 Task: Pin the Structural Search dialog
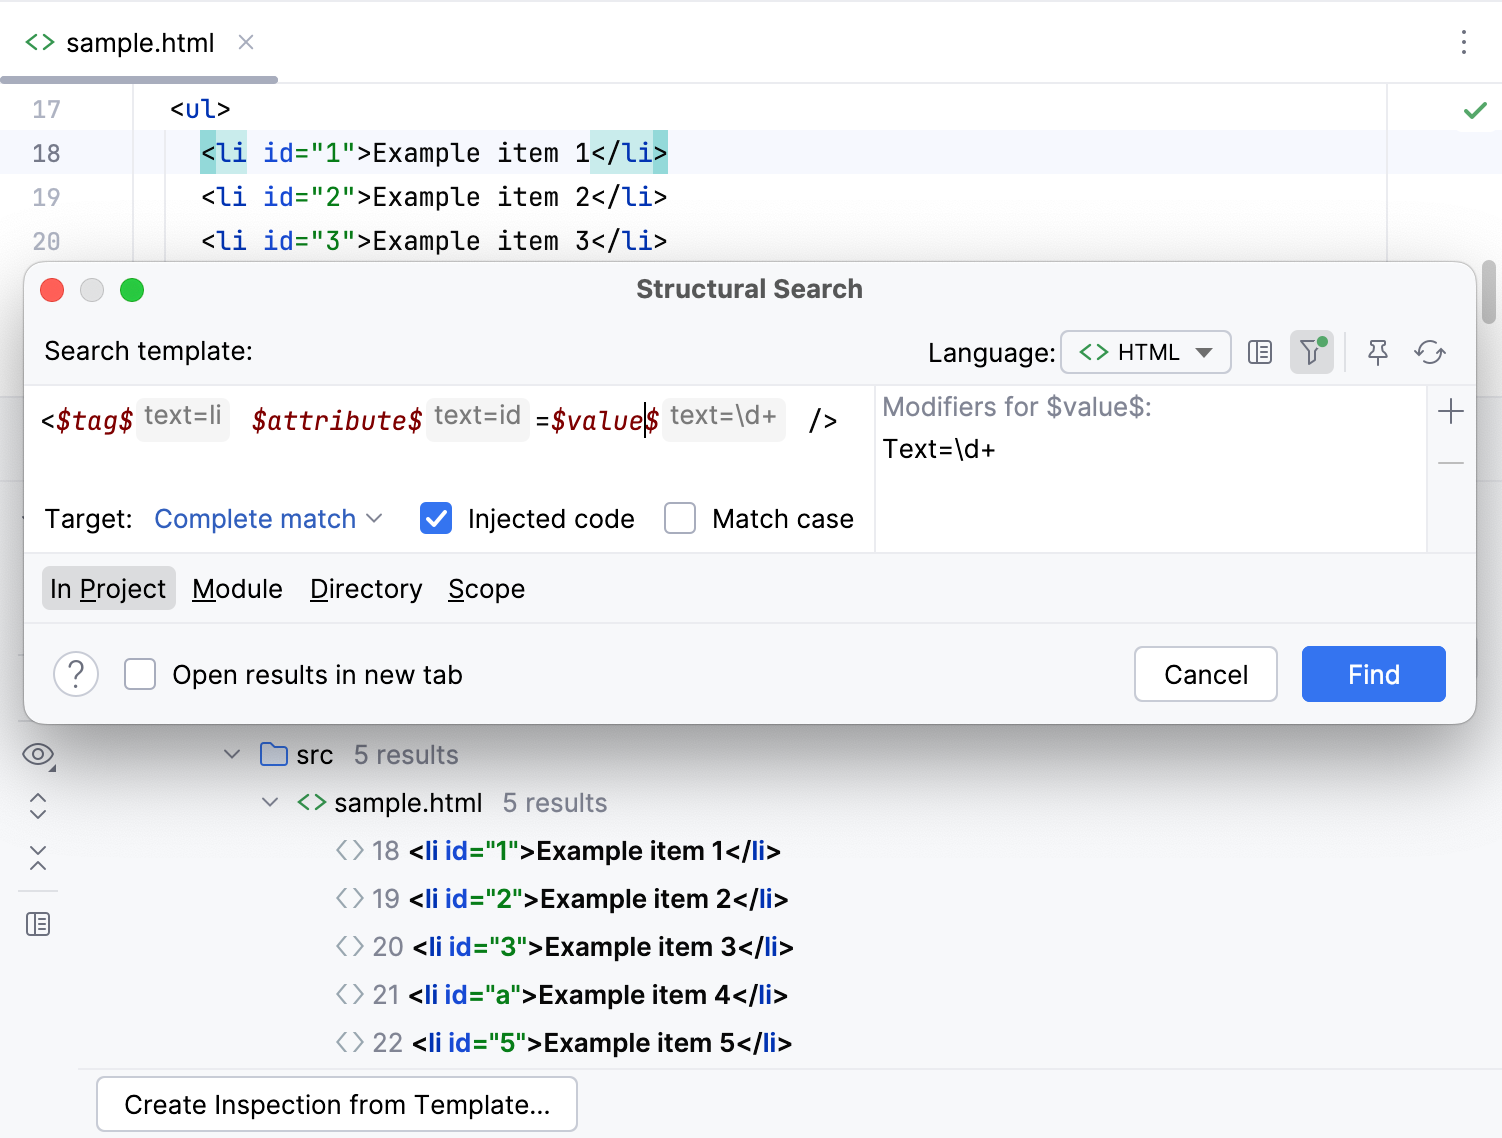1378,352
